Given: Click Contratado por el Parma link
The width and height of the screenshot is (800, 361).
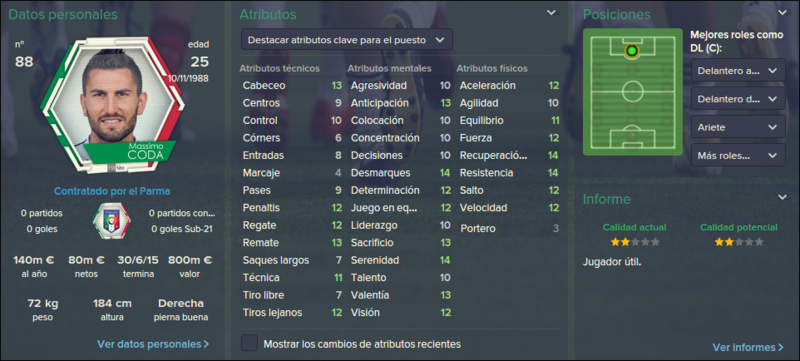Looking at the screenshot, I should [x=112, y=191].
